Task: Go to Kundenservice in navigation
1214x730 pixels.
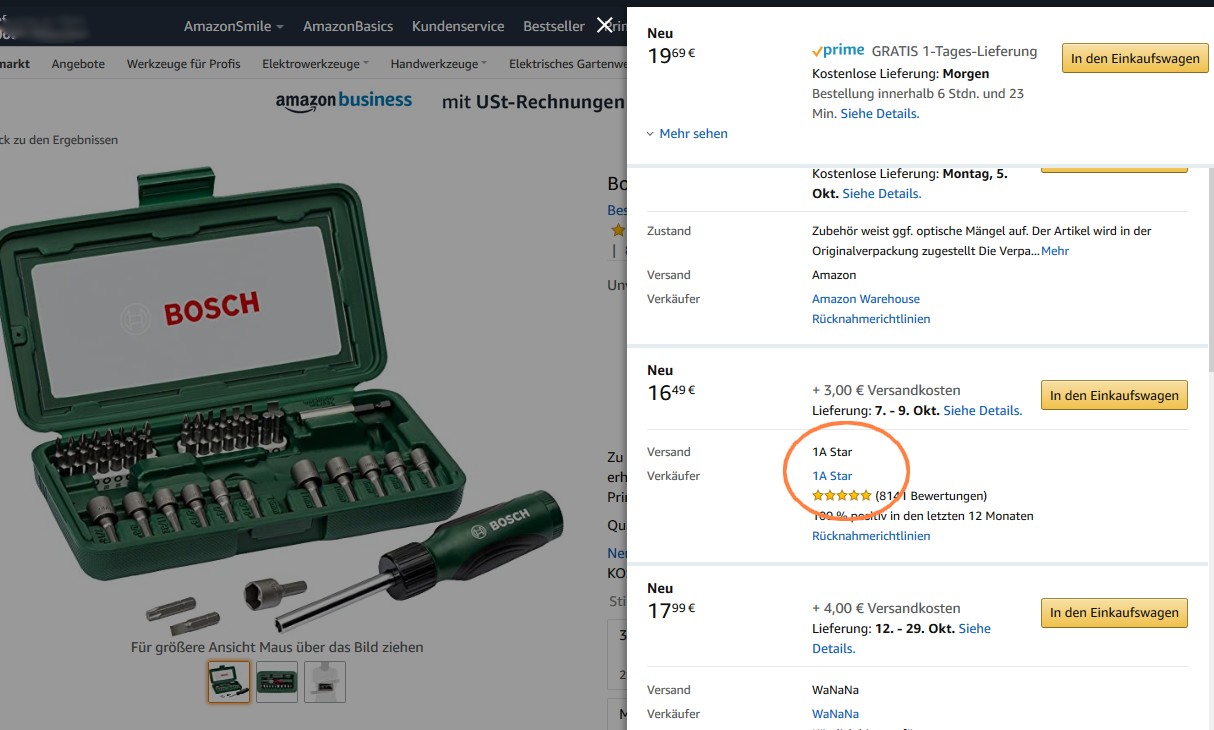Action: (458, 26)
